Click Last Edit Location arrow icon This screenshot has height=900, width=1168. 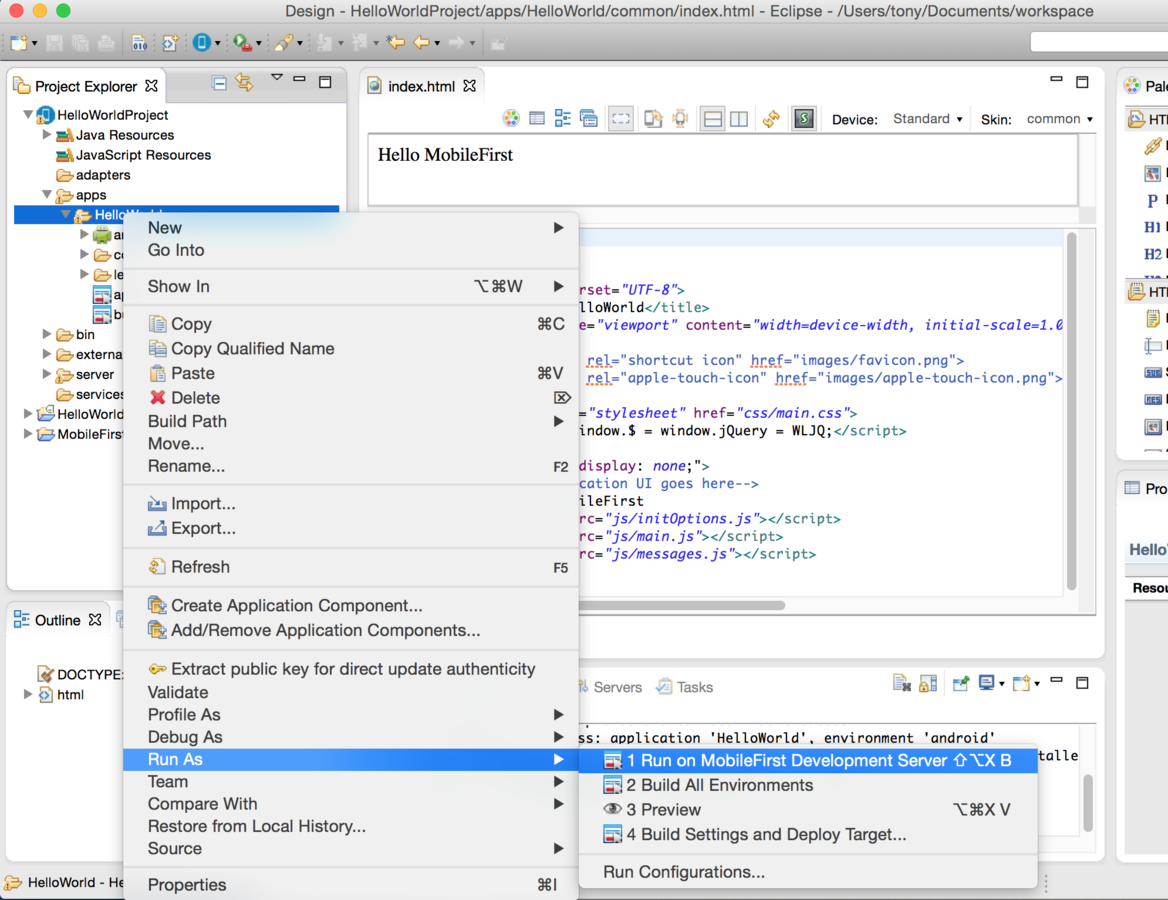[x=396, y=42]
